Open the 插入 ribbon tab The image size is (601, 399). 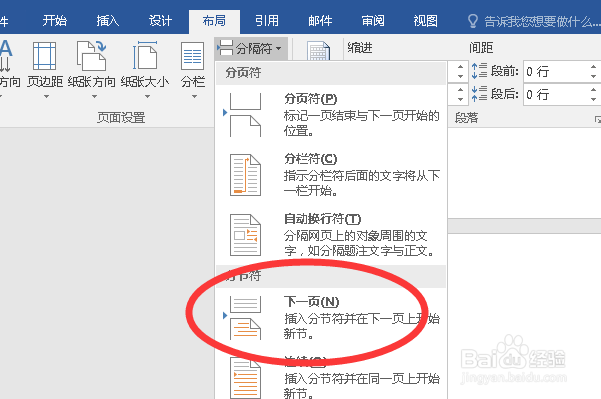(x=108, y=21)
